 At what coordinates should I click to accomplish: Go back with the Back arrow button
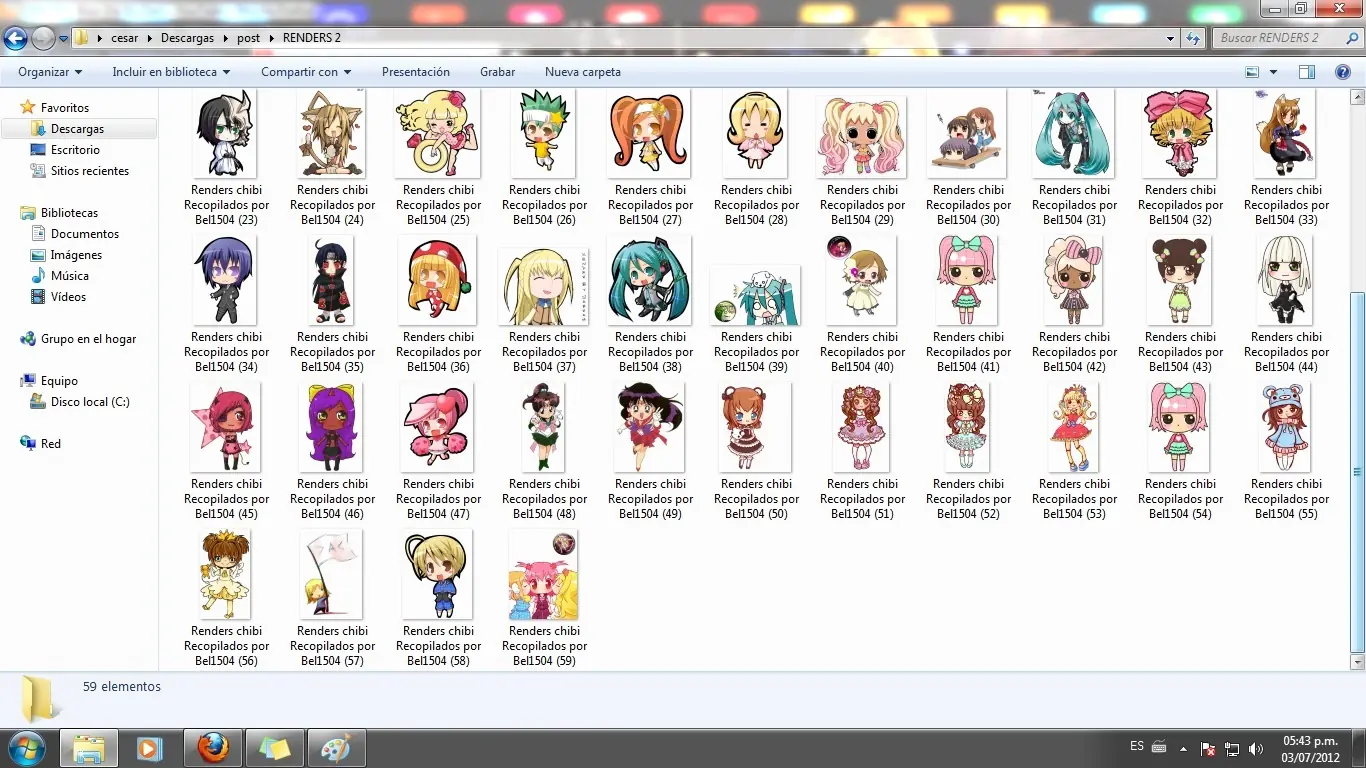click(15, 38)
